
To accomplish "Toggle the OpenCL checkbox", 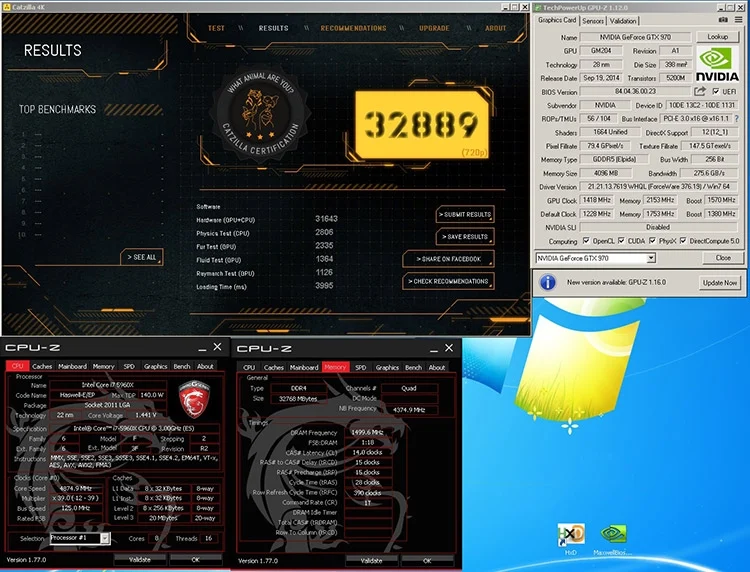I will pyautogui.click(x=586, y=241).
